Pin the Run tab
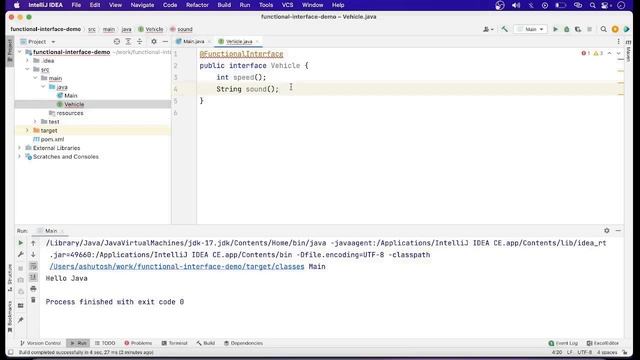 (x=20, y=320)
